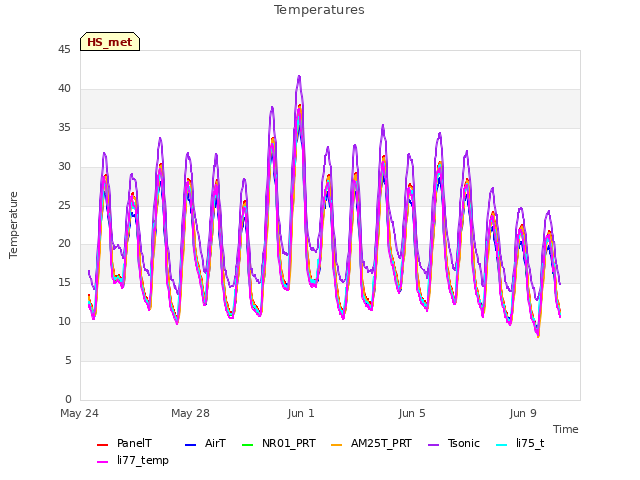Toggle the li75_t legend entry
Viewport: 640px width, 480px height.
click(x=520, y=444)
